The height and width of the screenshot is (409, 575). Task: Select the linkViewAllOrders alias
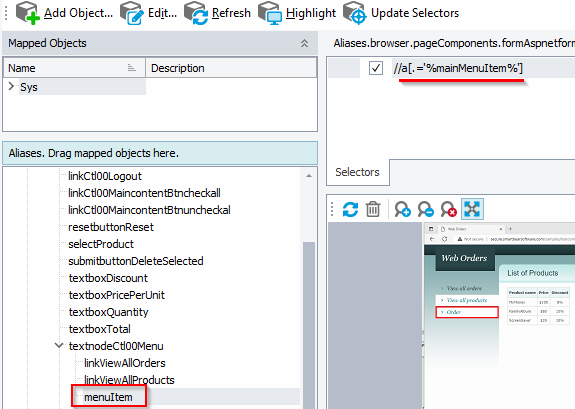pos(125,363)
